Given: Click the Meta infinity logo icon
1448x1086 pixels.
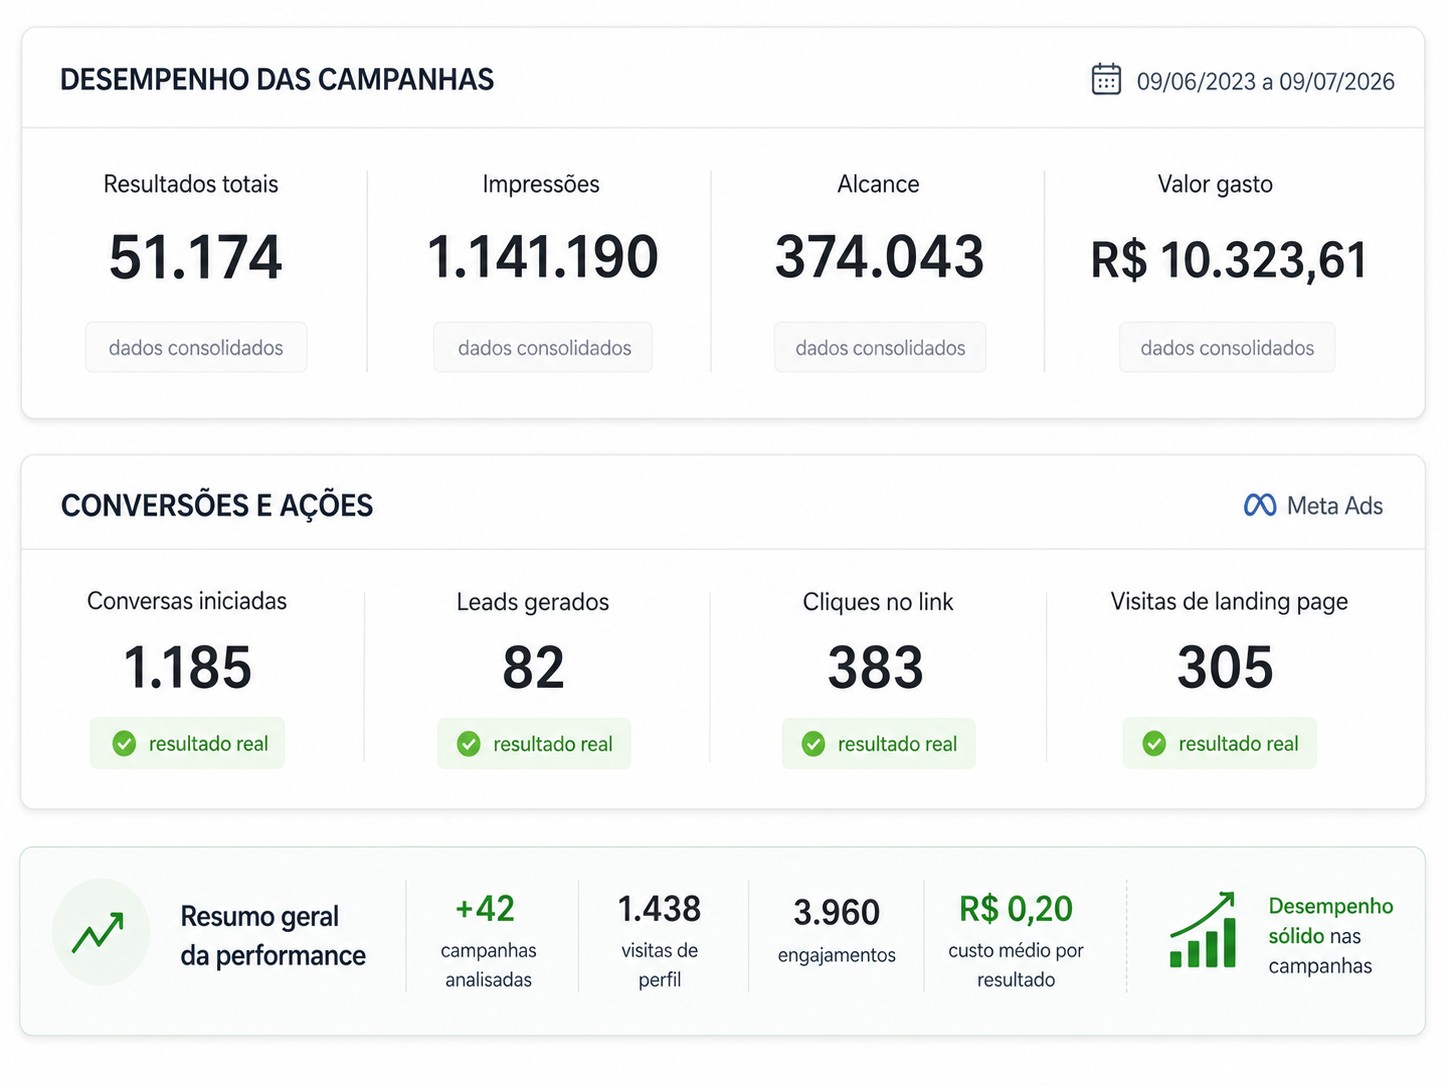Looking at the screenshot, I should click(1259, 505).
